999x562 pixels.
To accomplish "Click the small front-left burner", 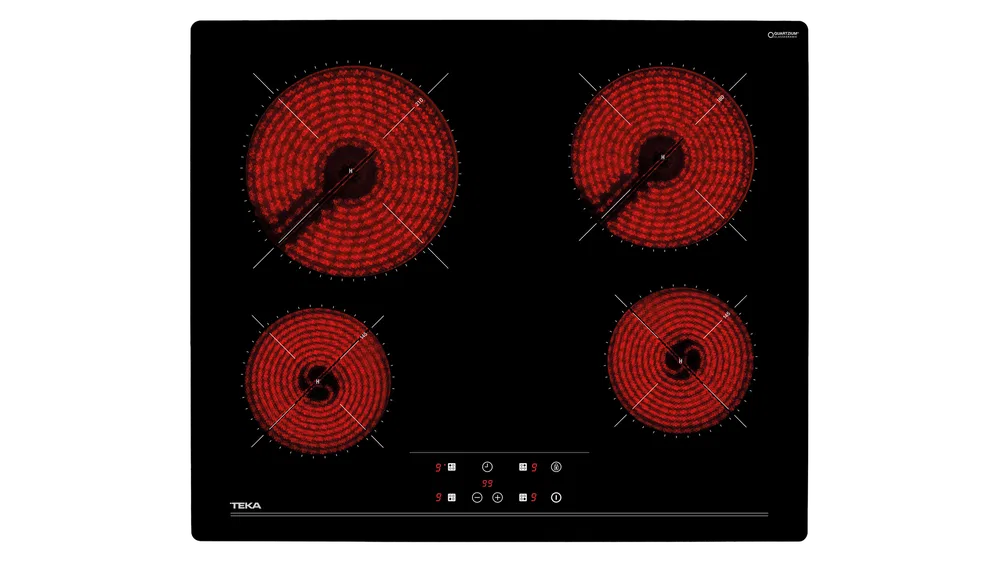I will 317,381.
